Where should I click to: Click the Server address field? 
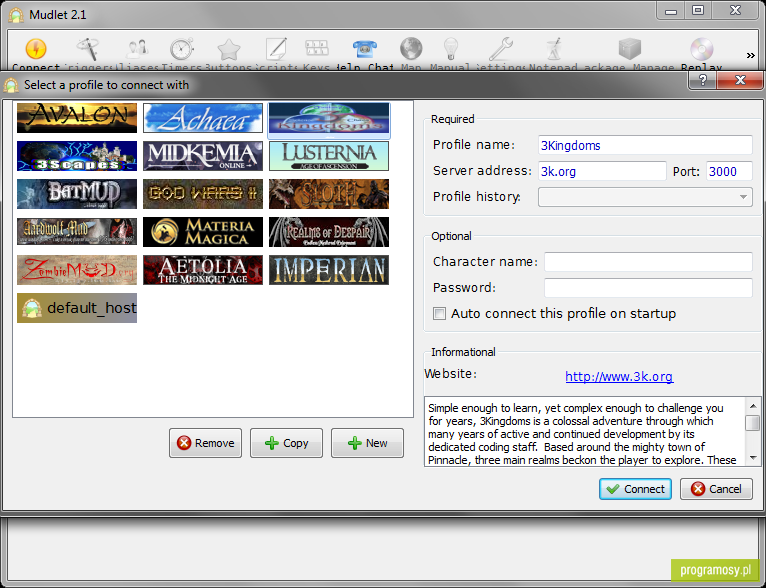(x=602, y=171)
